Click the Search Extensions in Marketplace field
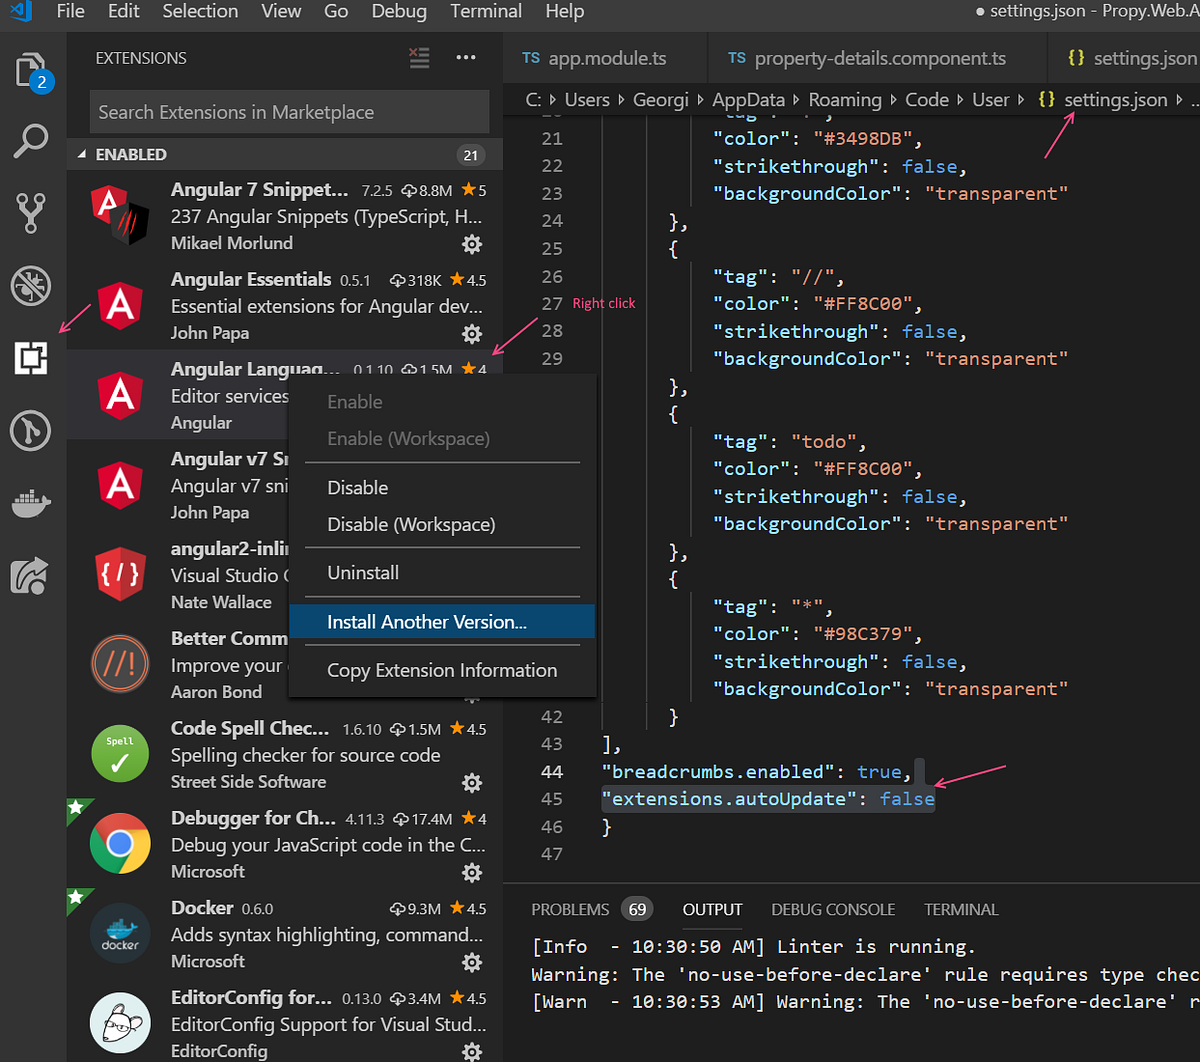 coord(288,111)
